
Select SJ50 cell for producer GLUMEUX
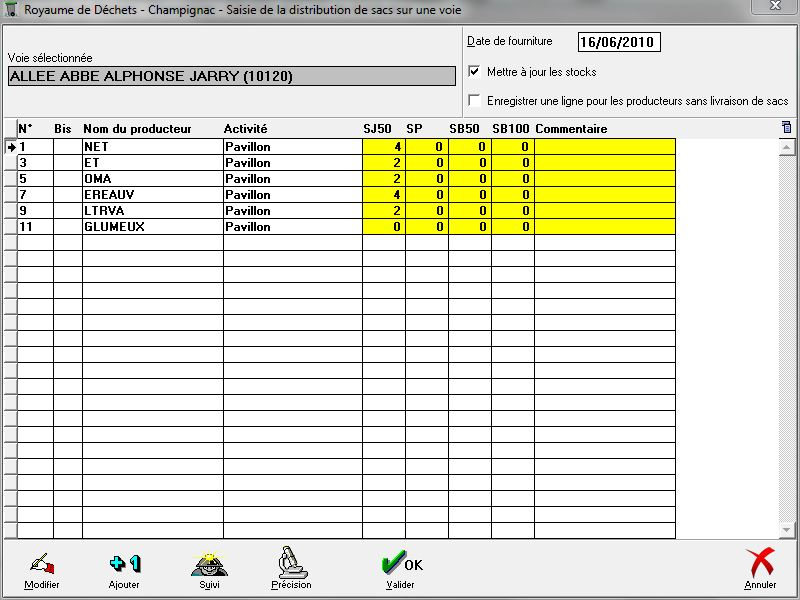[383, 227]
